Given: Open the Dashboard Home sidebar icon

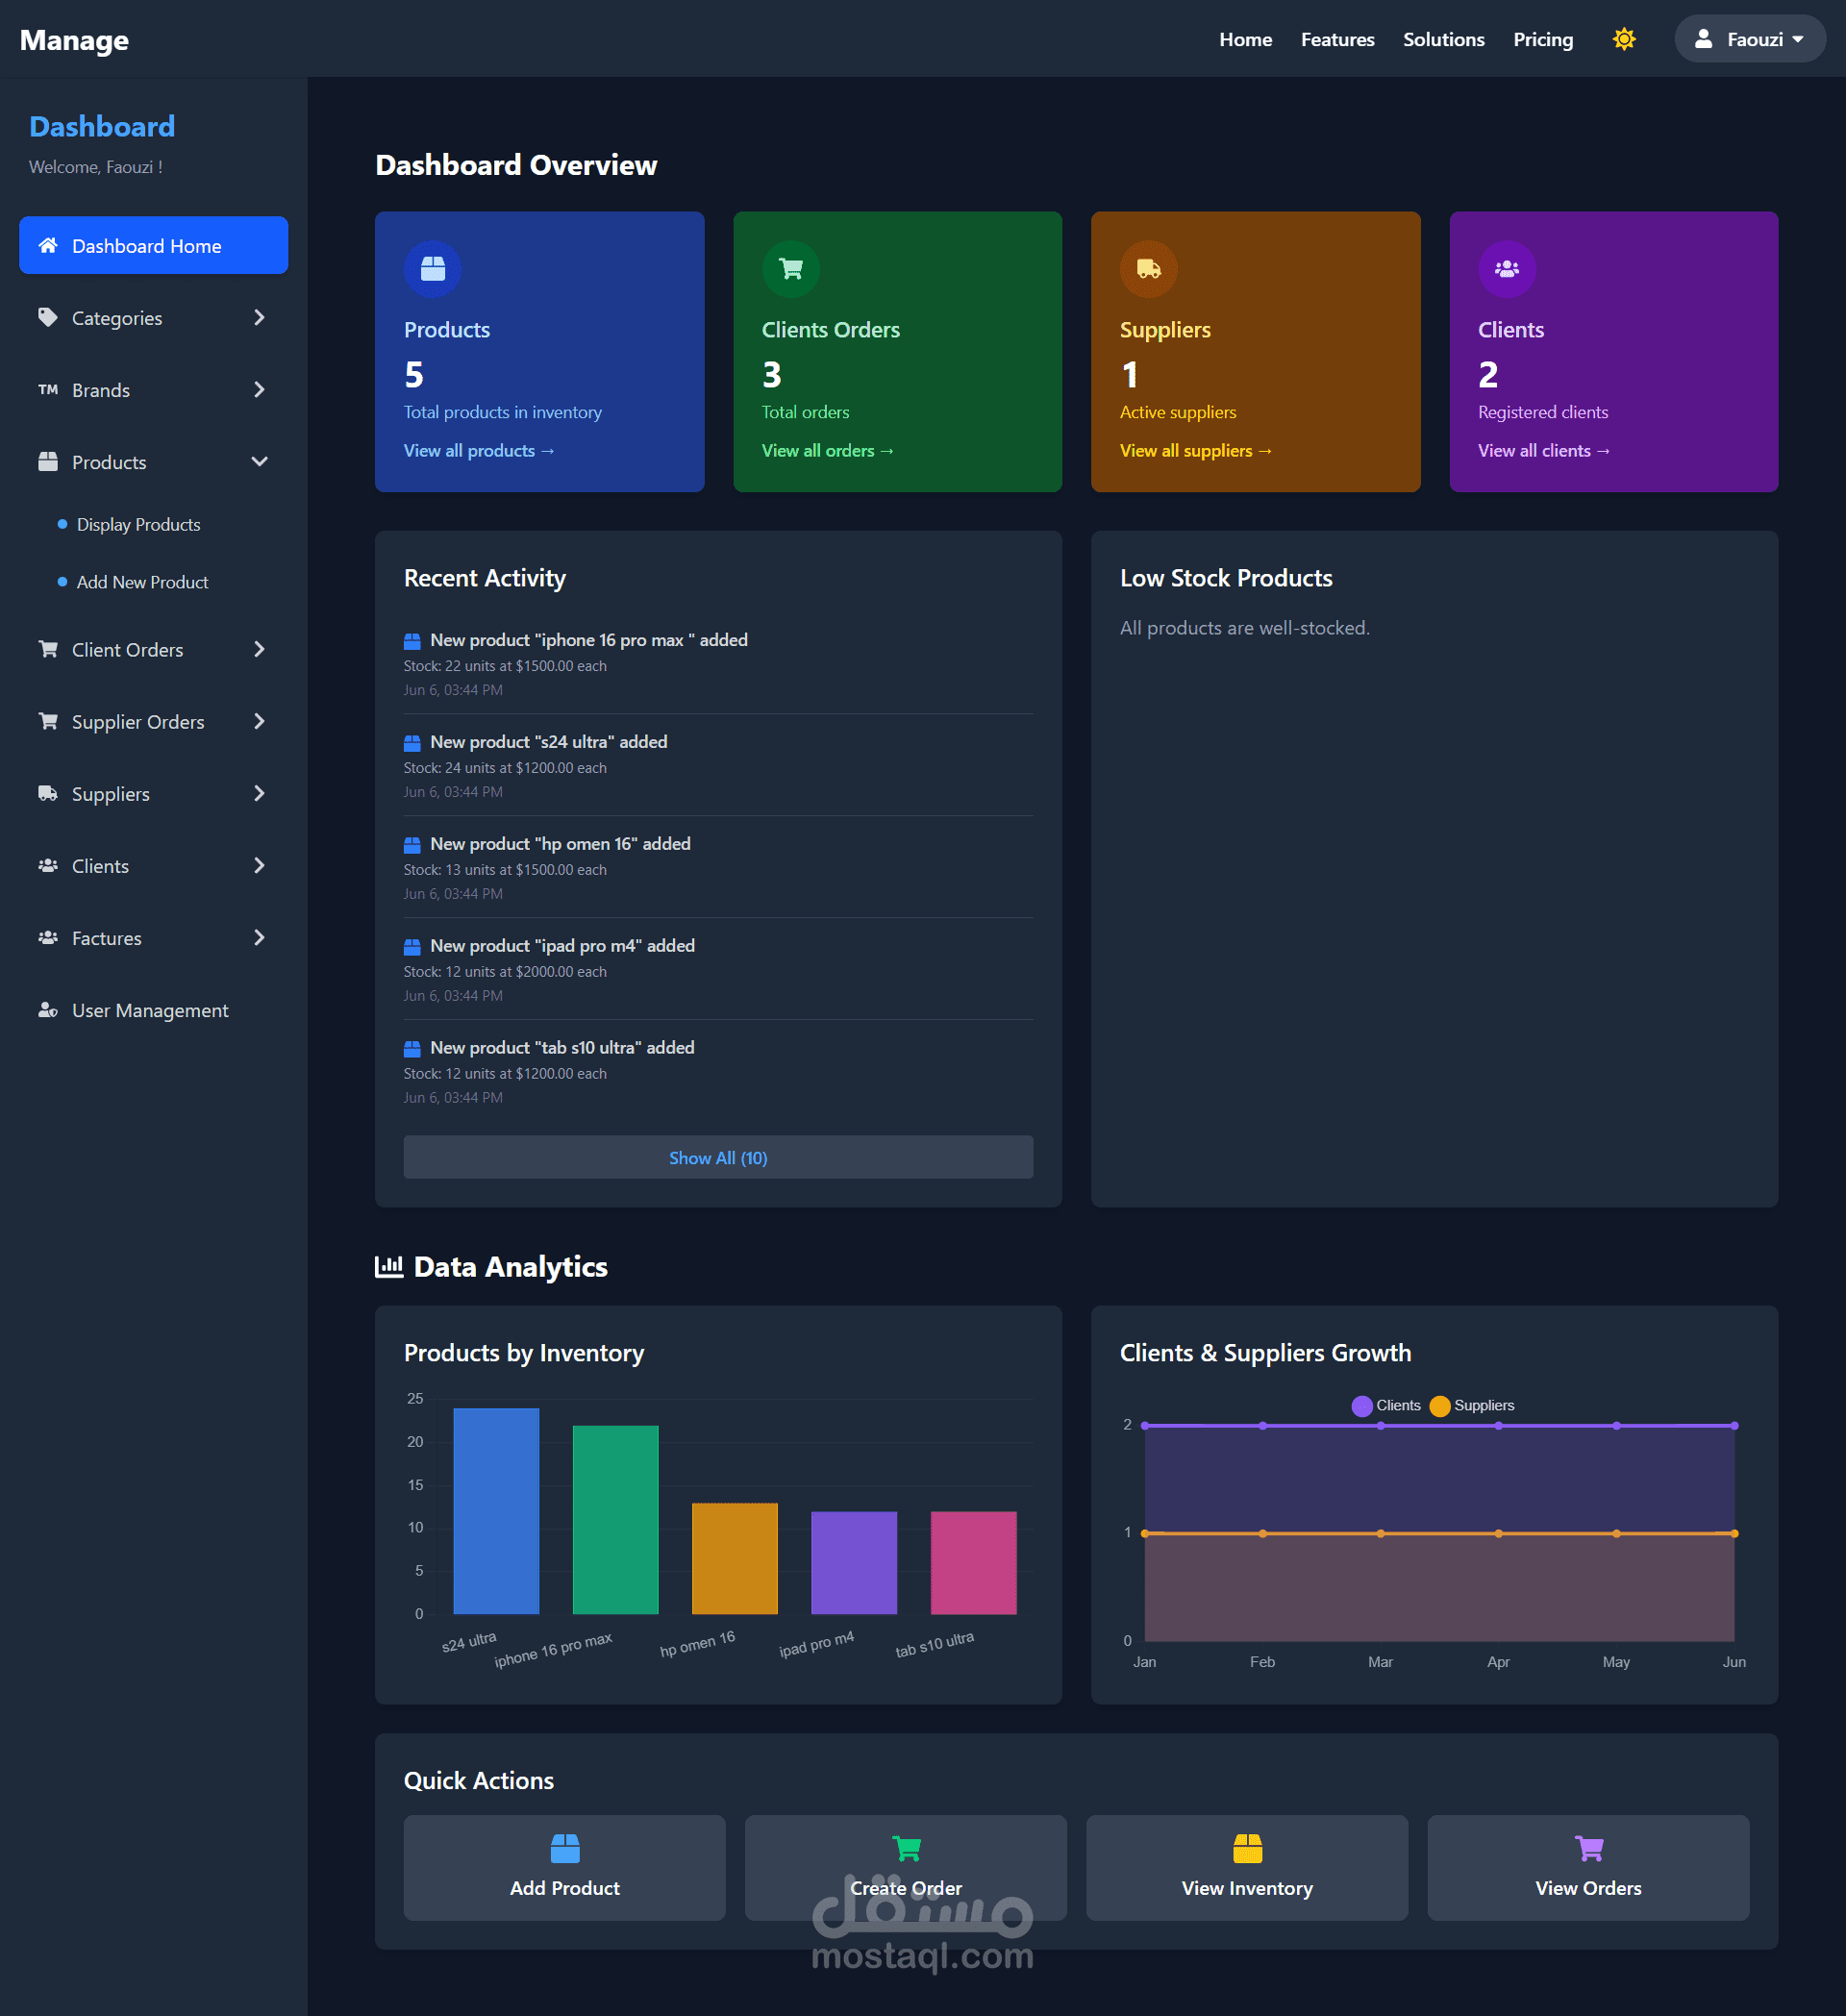Looking at the screenshot, I should coord(48,245).
